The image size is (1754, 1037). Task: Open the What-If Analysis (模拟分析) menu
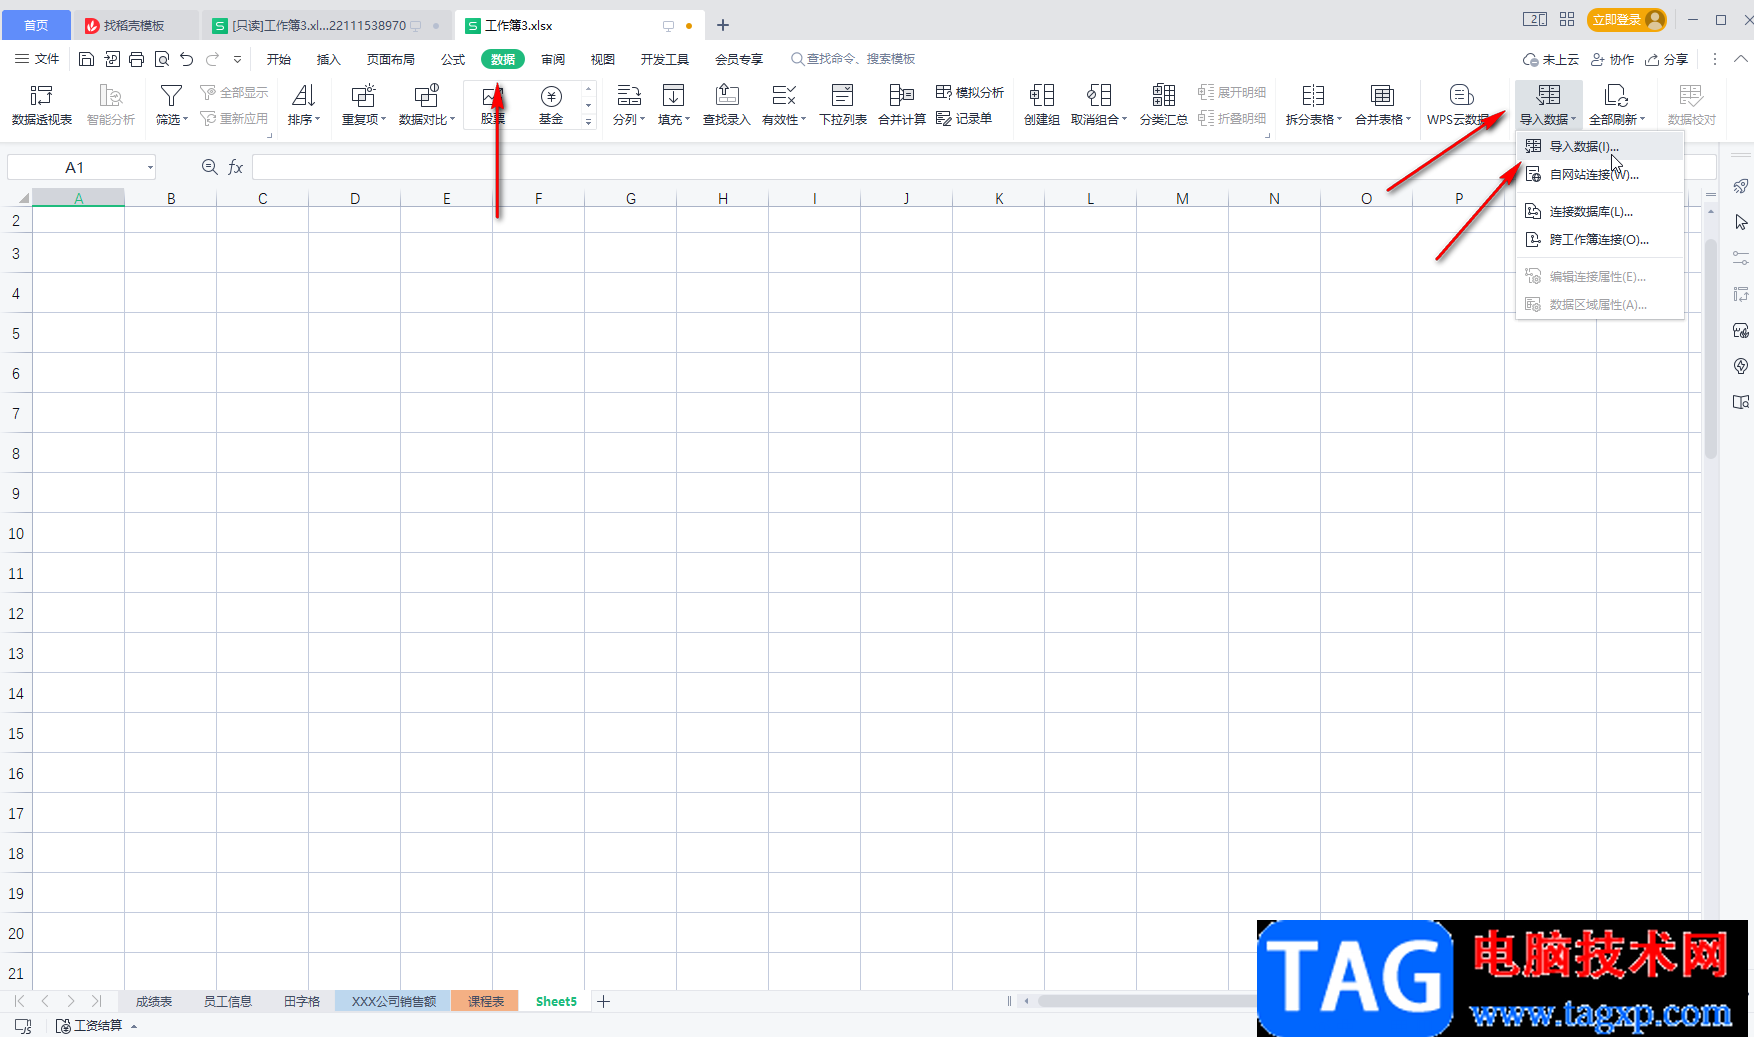click(x=969, y=92)
